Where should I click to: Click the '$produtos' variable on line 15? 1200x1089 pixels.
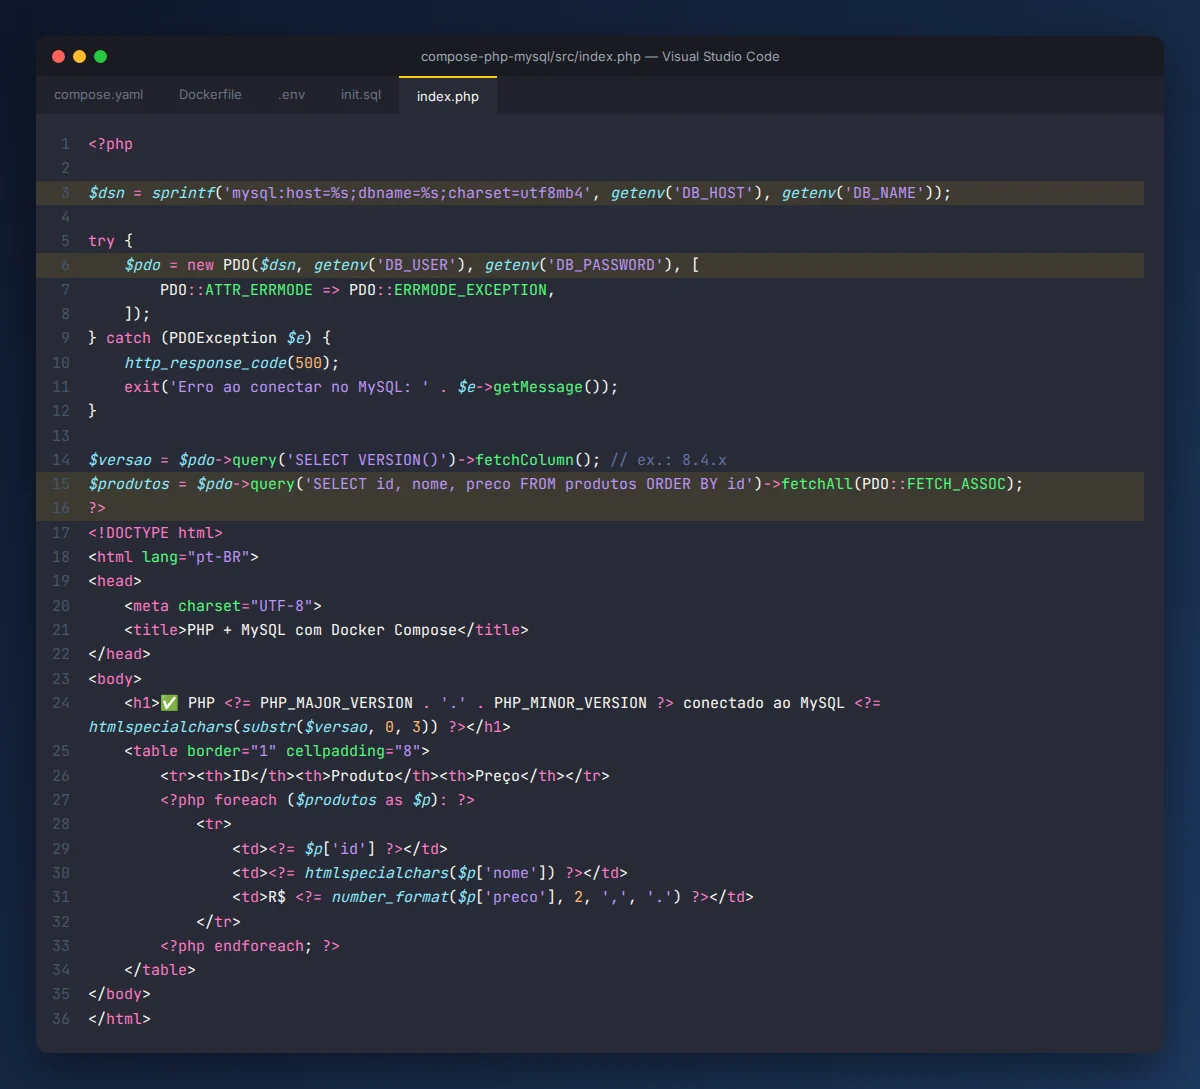pyautogui.click(x=129, y=484)
